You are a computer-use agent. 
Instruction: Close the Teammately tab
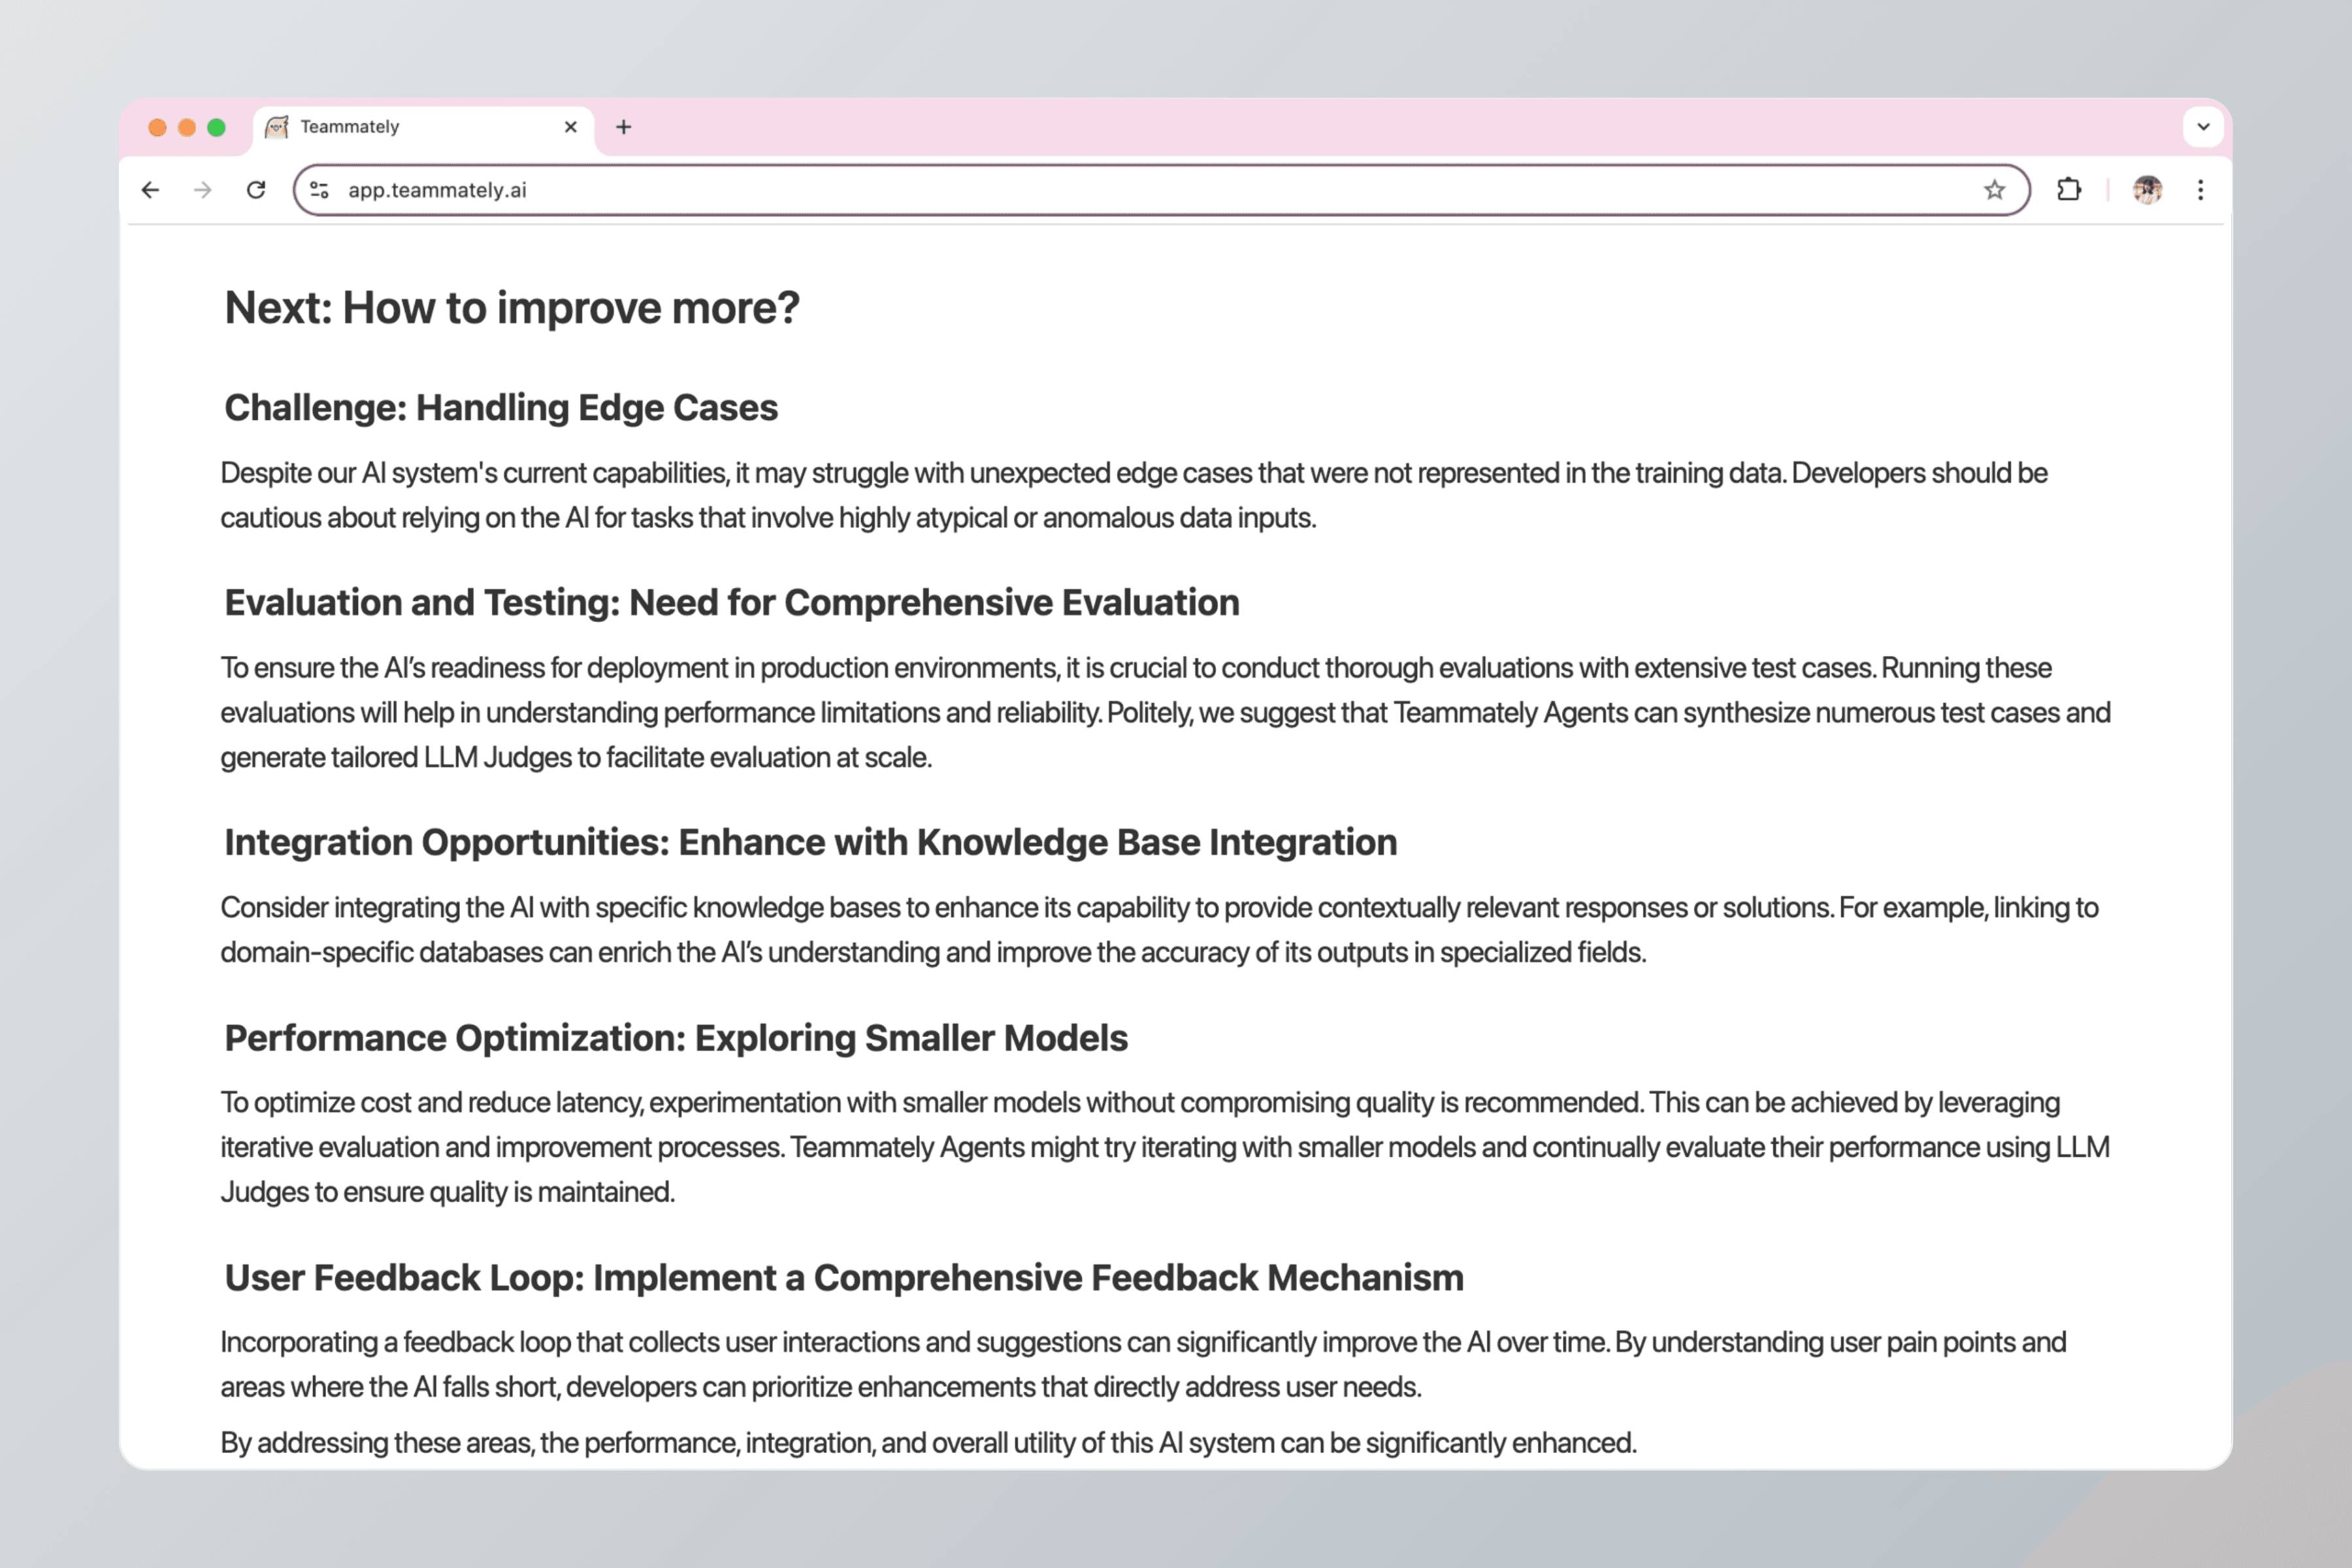point(571,127)
